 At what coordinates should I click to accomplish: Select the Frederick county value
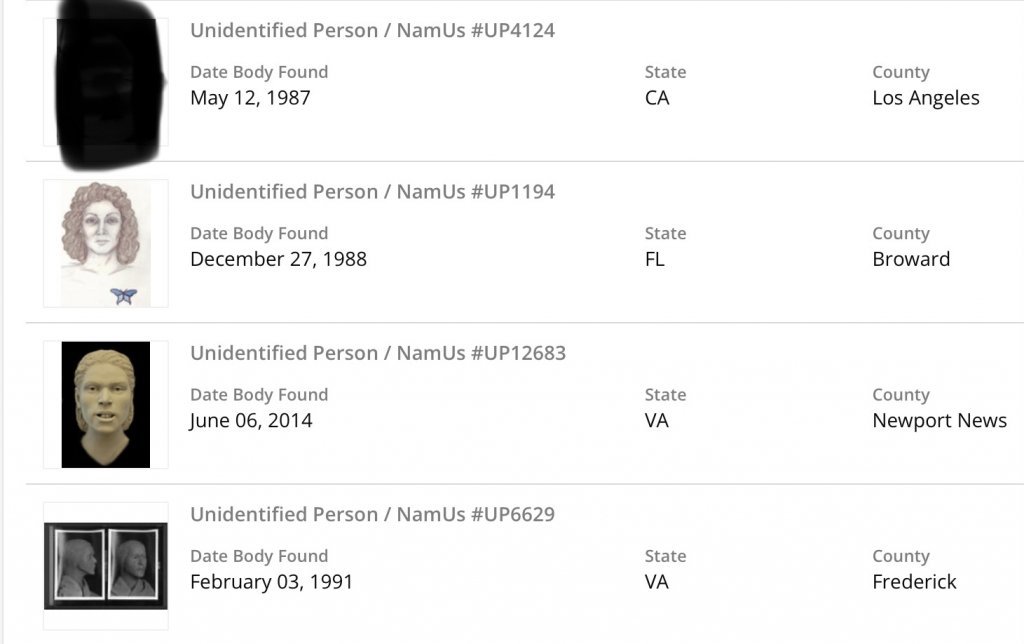coord(914,582)
